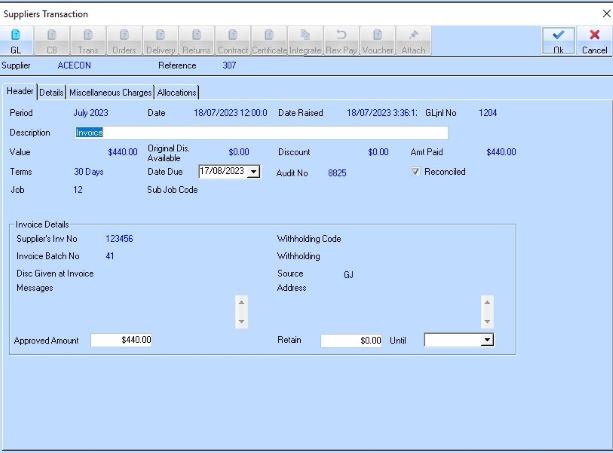Click the CB toolbar icon
This screenshot has height=453, width=613.
click(51, 40)
